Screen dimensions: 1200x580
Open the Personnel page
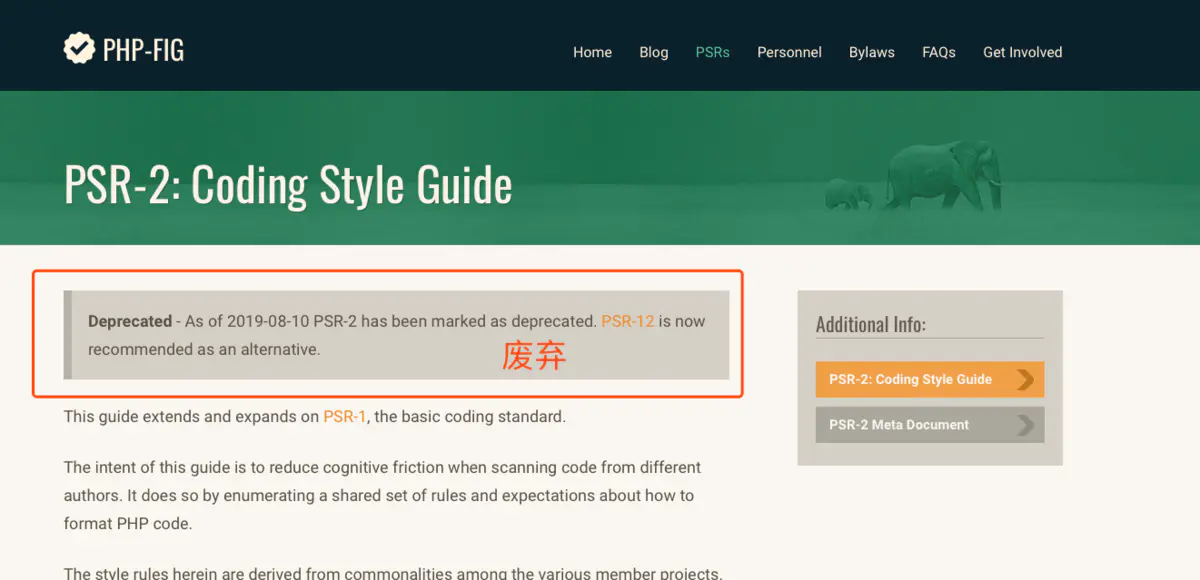click(x=789, y=52)
